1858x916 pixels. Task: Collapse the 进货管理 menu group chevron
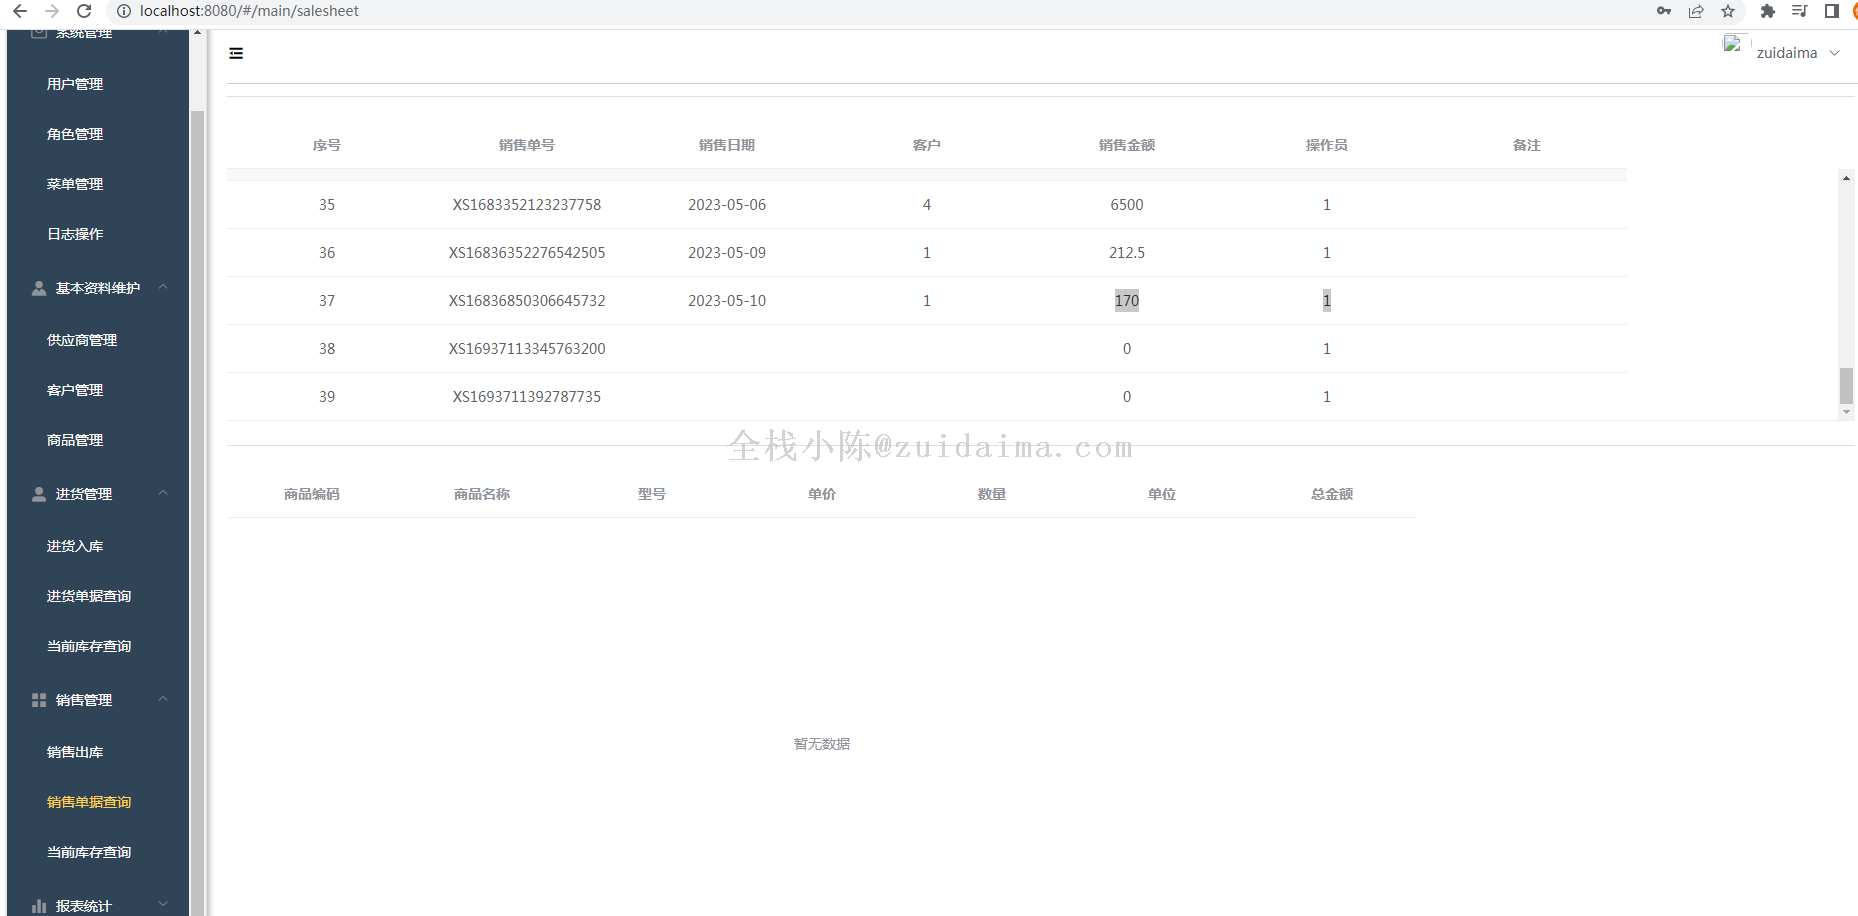(163, 494)
